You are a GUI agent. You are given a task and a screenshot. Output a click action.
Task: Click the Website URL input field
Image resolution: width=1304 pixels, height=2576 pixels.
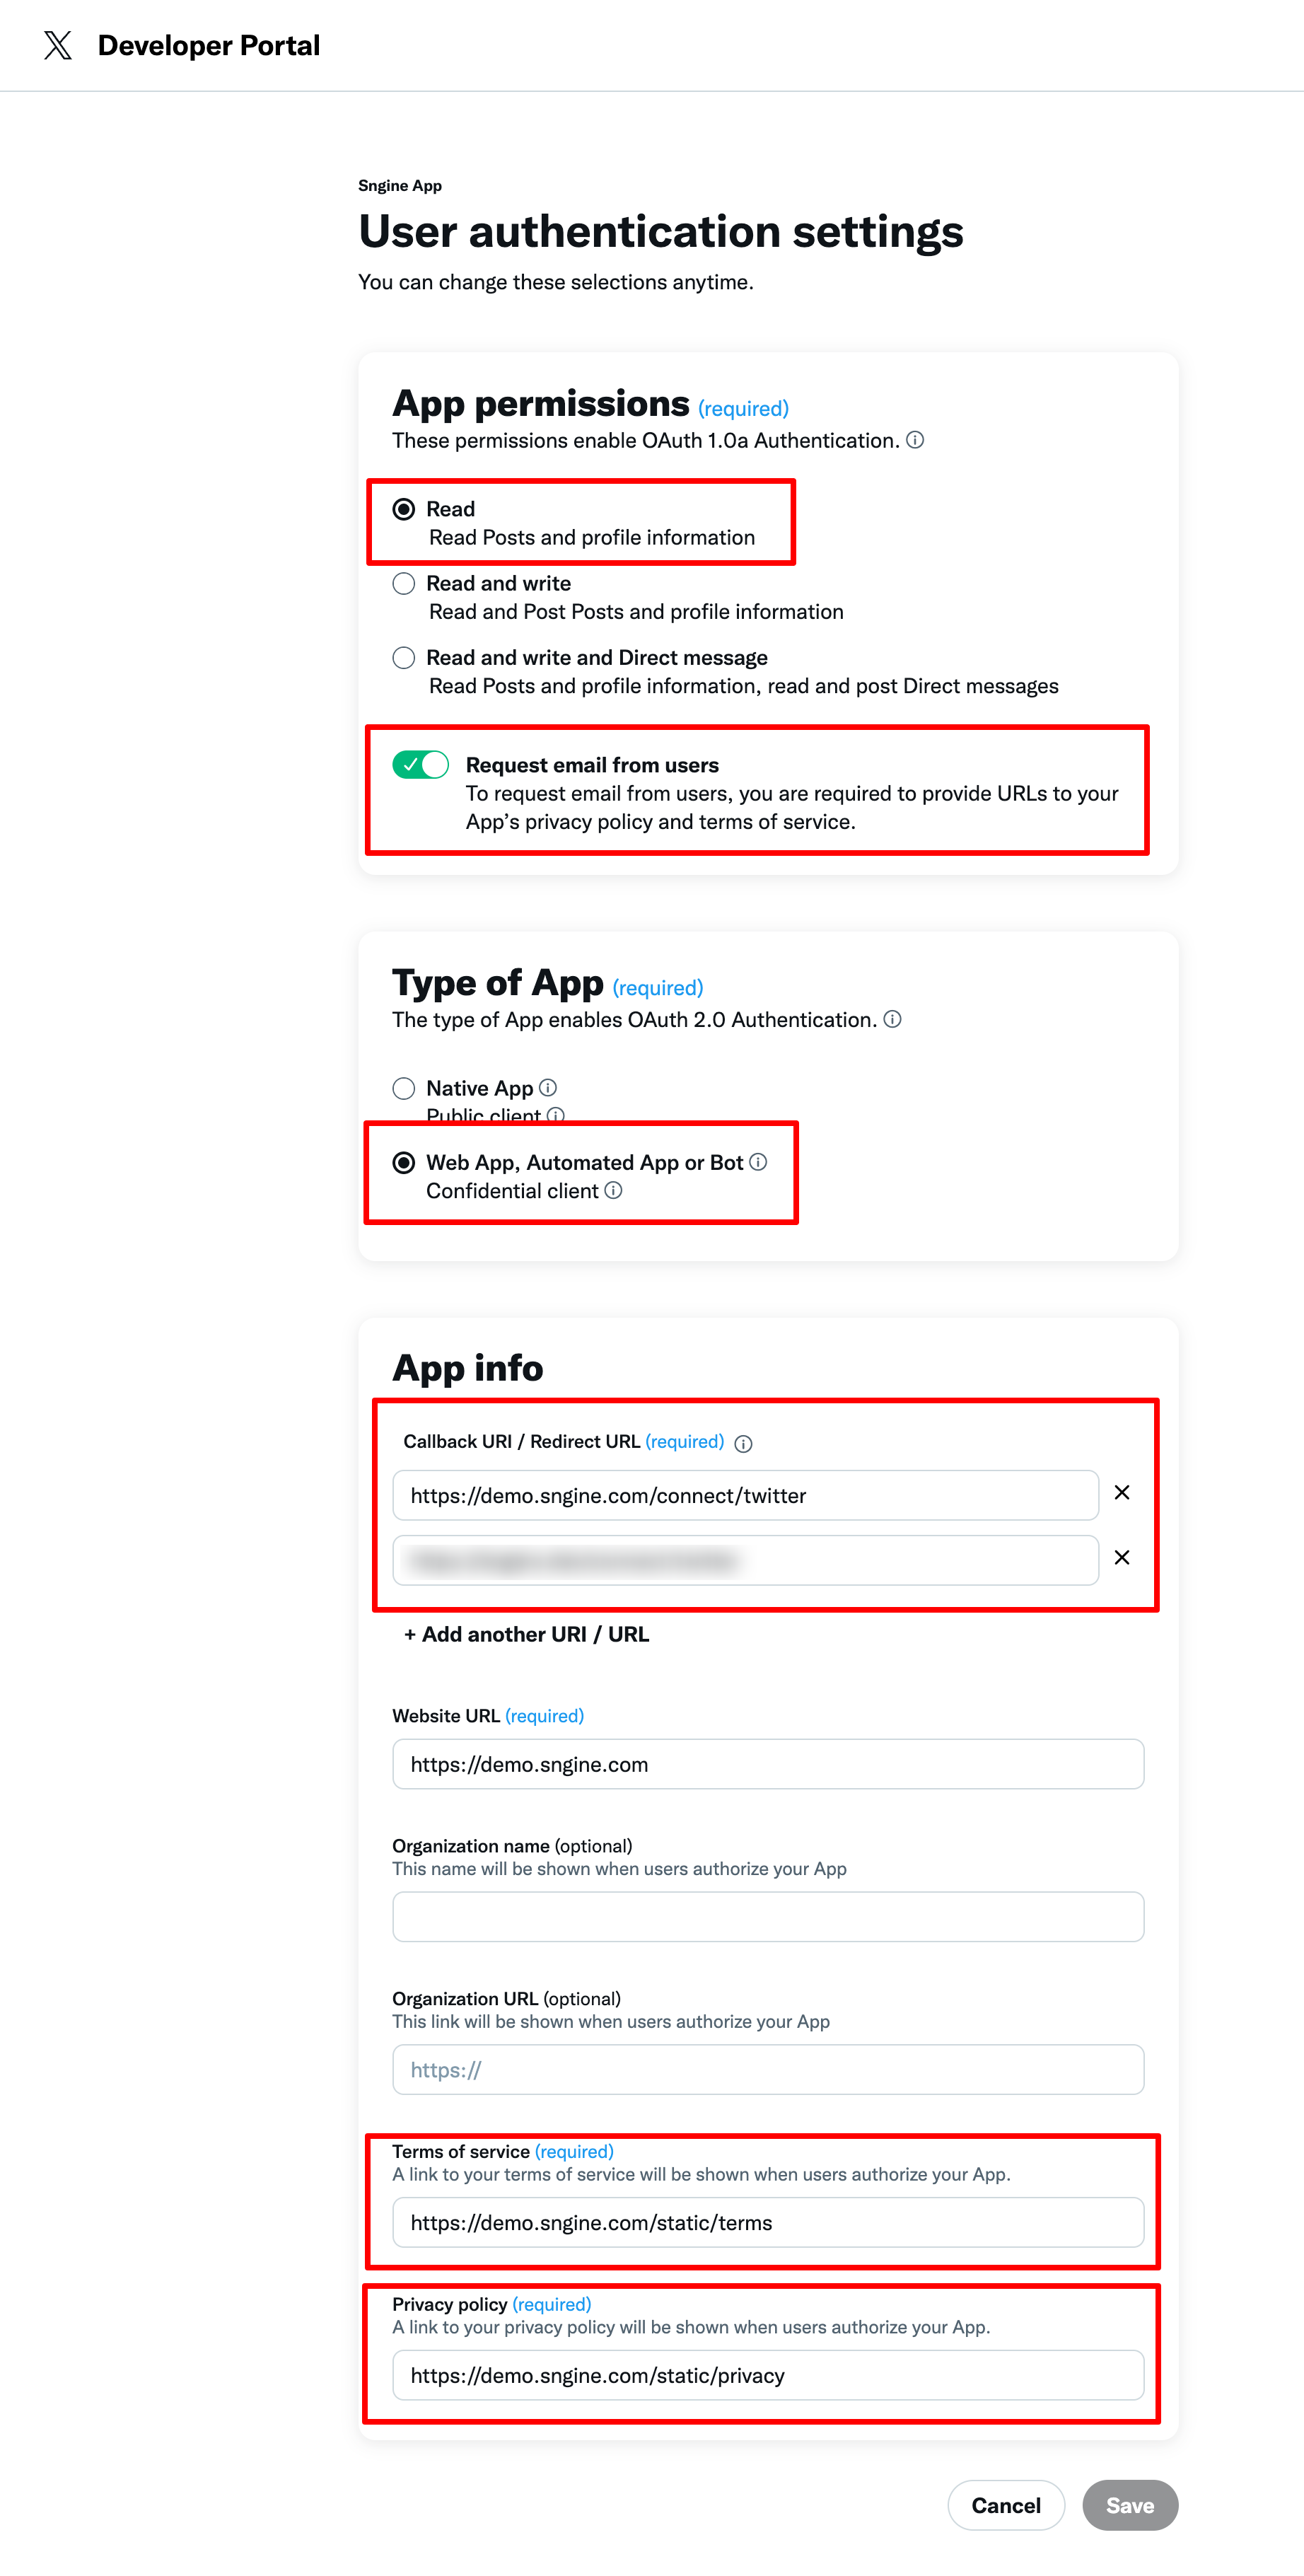(767, 1764)
